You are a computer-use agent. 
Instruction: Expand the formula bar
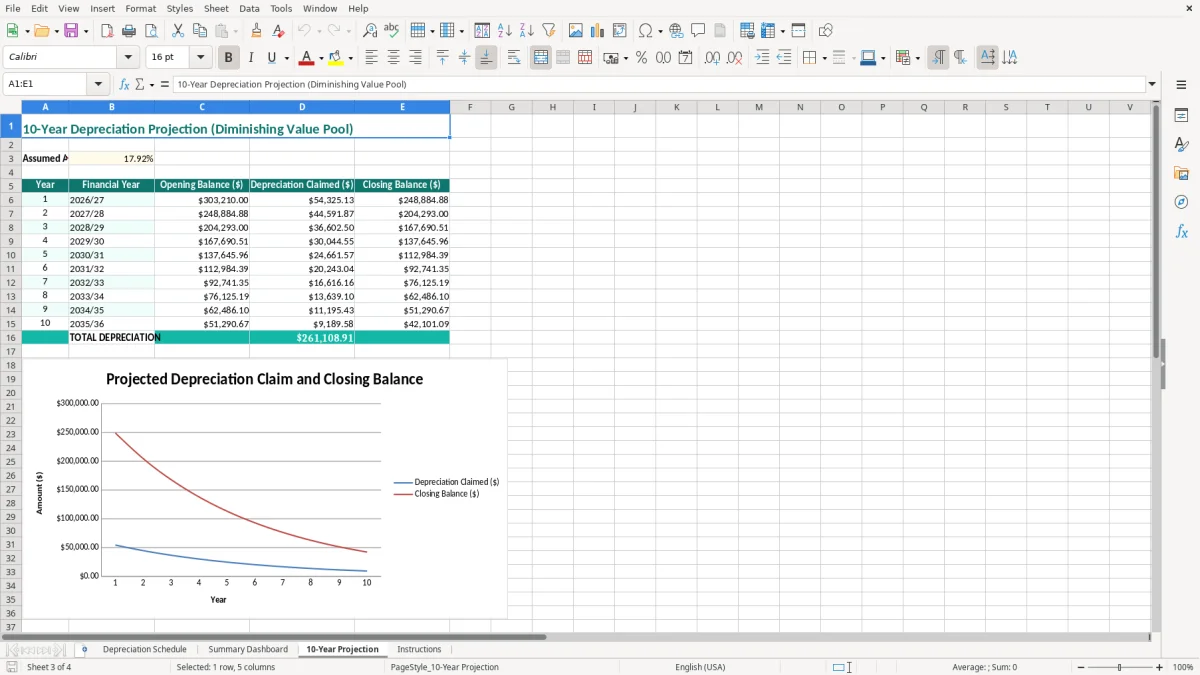tap(1152, 85)
